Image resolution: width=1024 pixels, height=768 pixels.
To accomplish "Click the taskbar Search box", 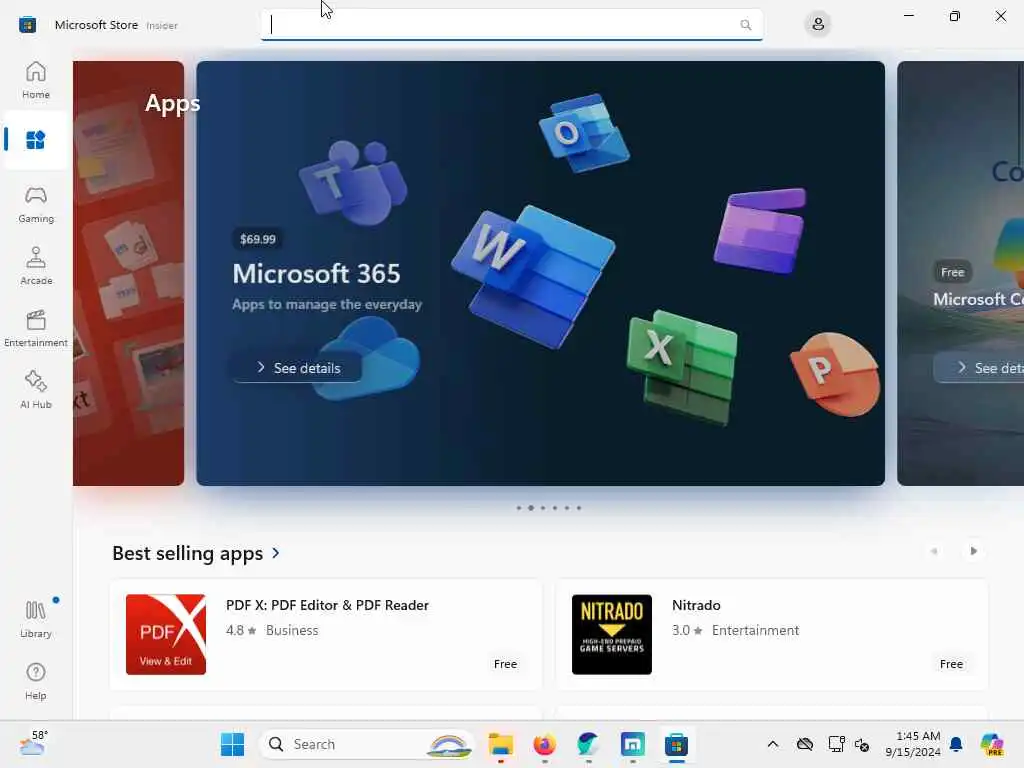I will [x=368, y=744].
